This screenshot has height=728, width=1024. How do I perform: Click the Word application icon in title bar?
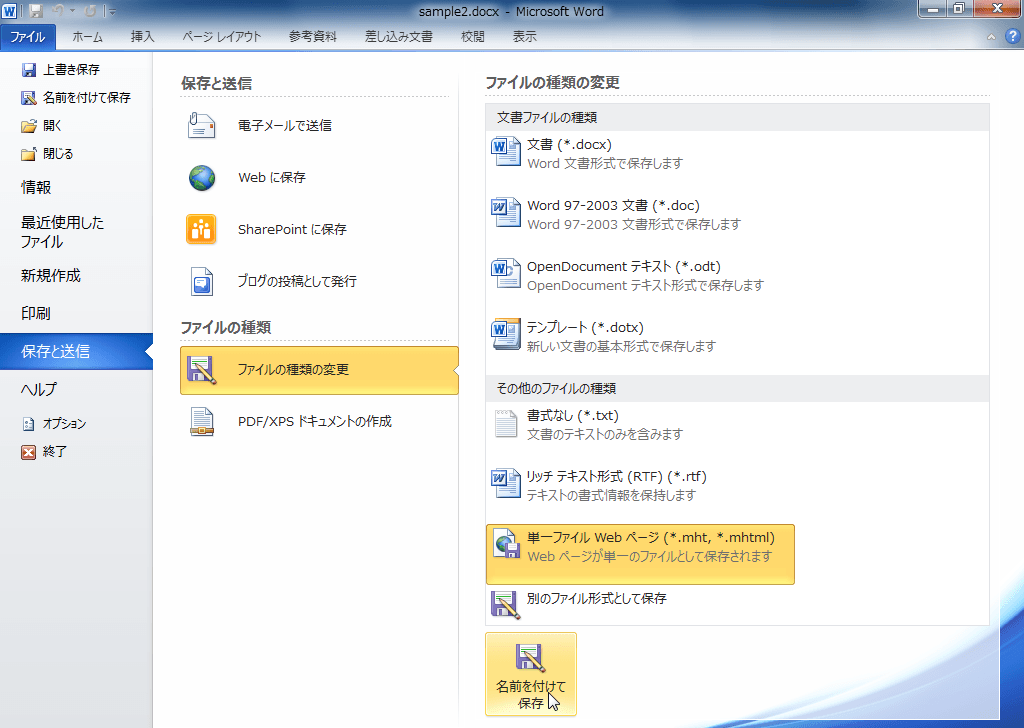(9, 11)
